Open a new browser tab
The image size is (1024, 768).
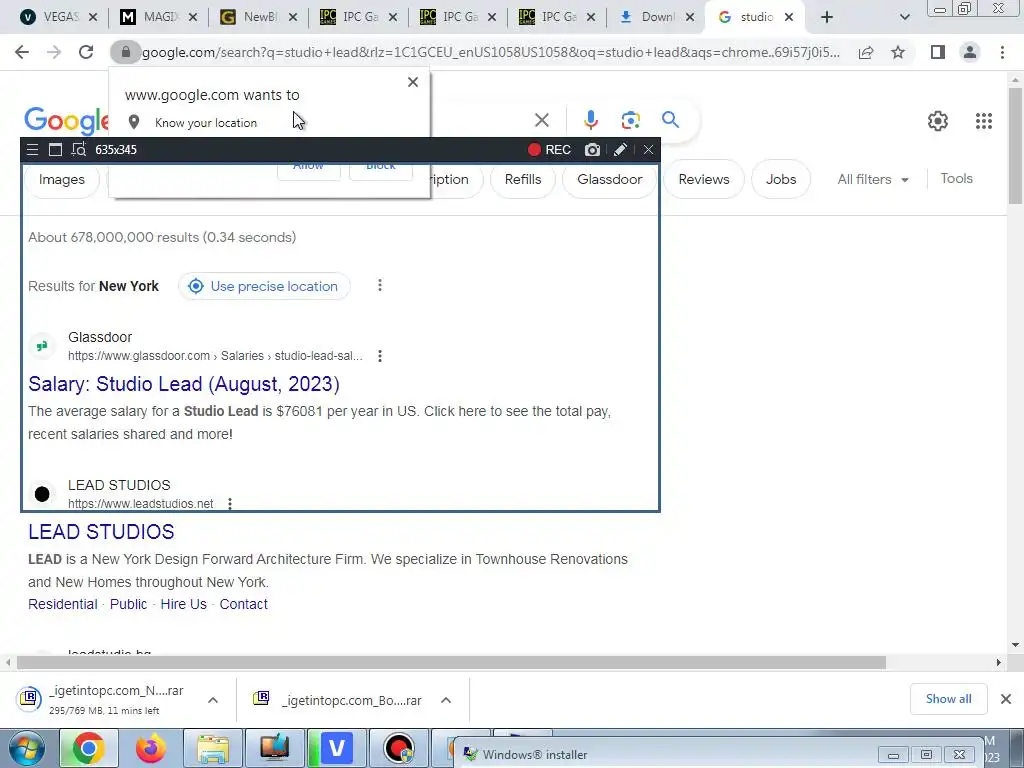[x=827, y=17]
